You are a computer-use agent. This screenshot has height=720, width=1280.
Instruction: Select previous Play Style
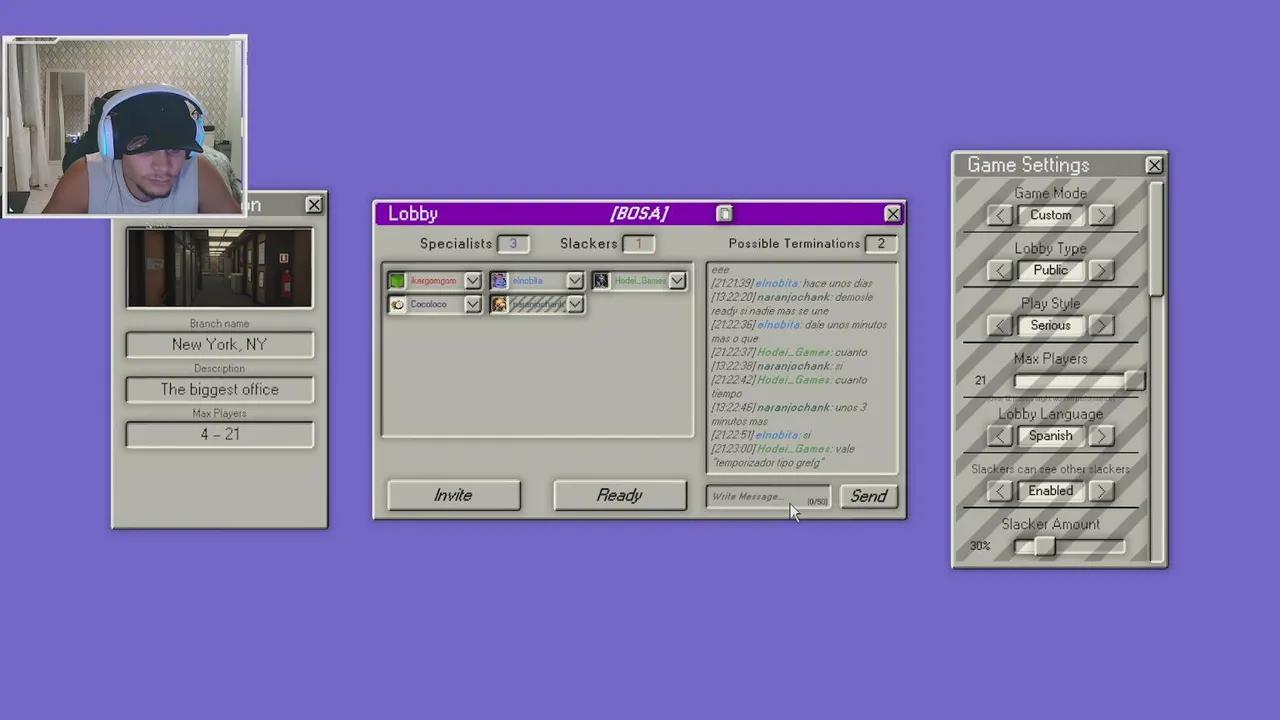click(x=1000, y=325)
